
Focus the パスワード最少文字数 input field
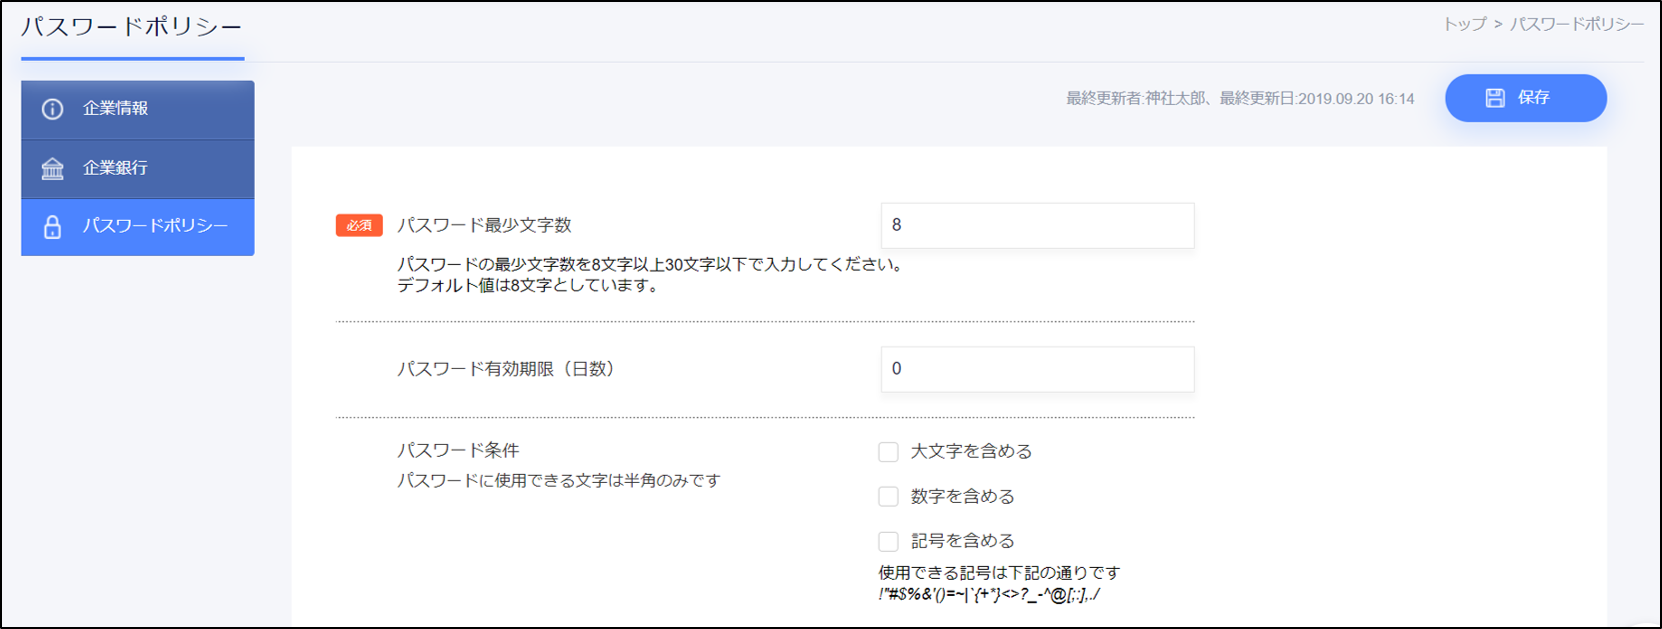1036,226
